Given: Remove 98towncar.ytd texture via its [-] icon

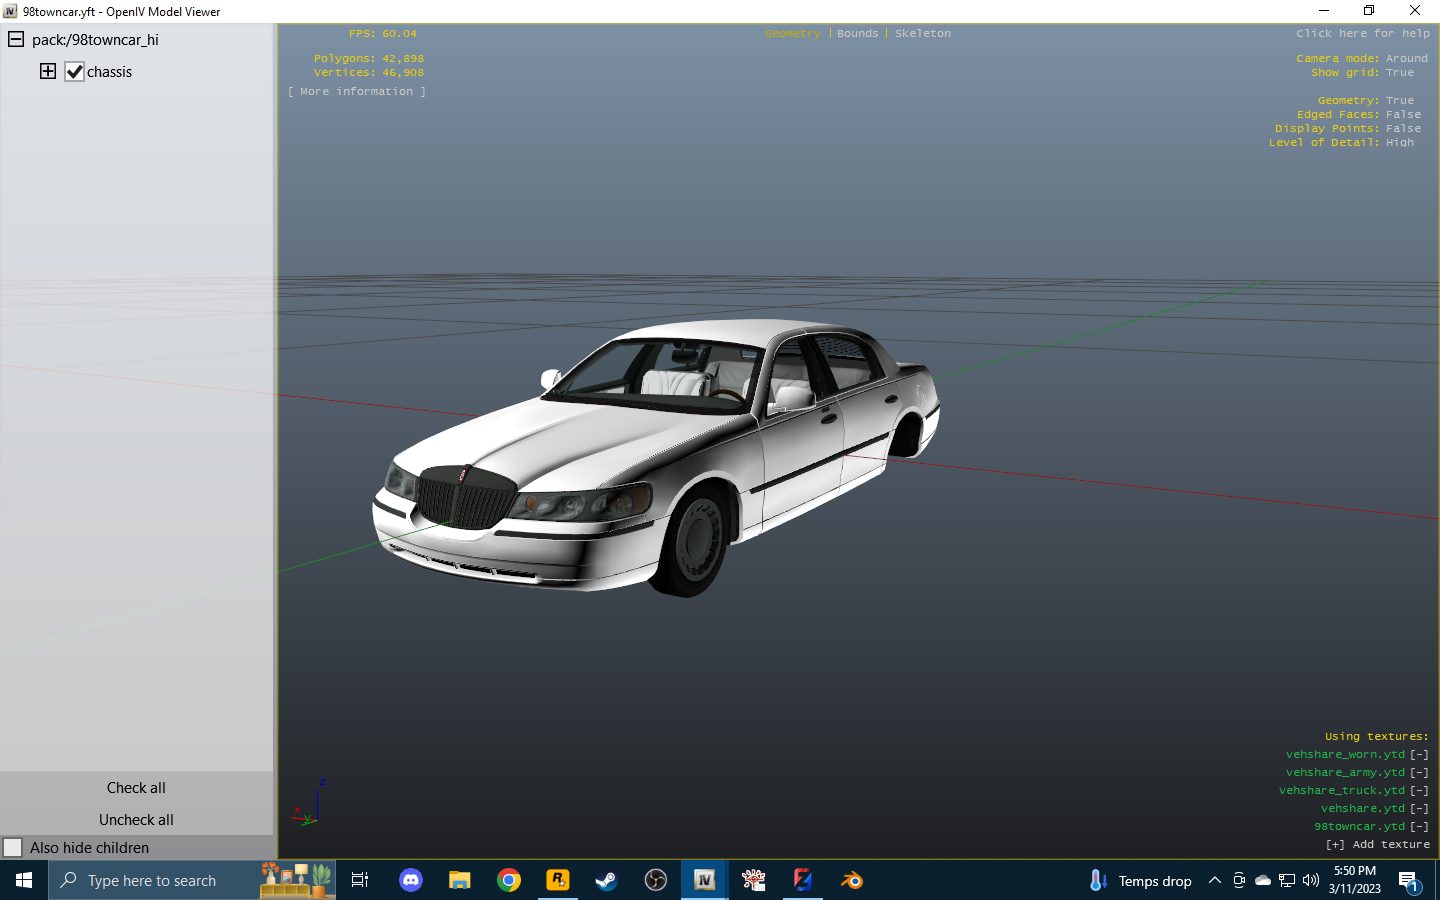Looking at the screenshot, I should click(1419, 826).
